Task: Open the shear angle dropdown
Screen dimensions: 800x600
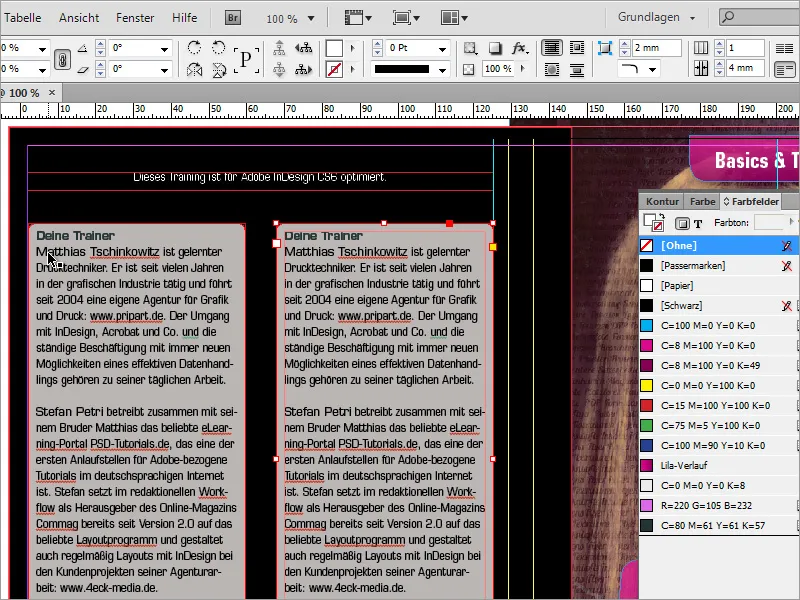Action: 164,70
